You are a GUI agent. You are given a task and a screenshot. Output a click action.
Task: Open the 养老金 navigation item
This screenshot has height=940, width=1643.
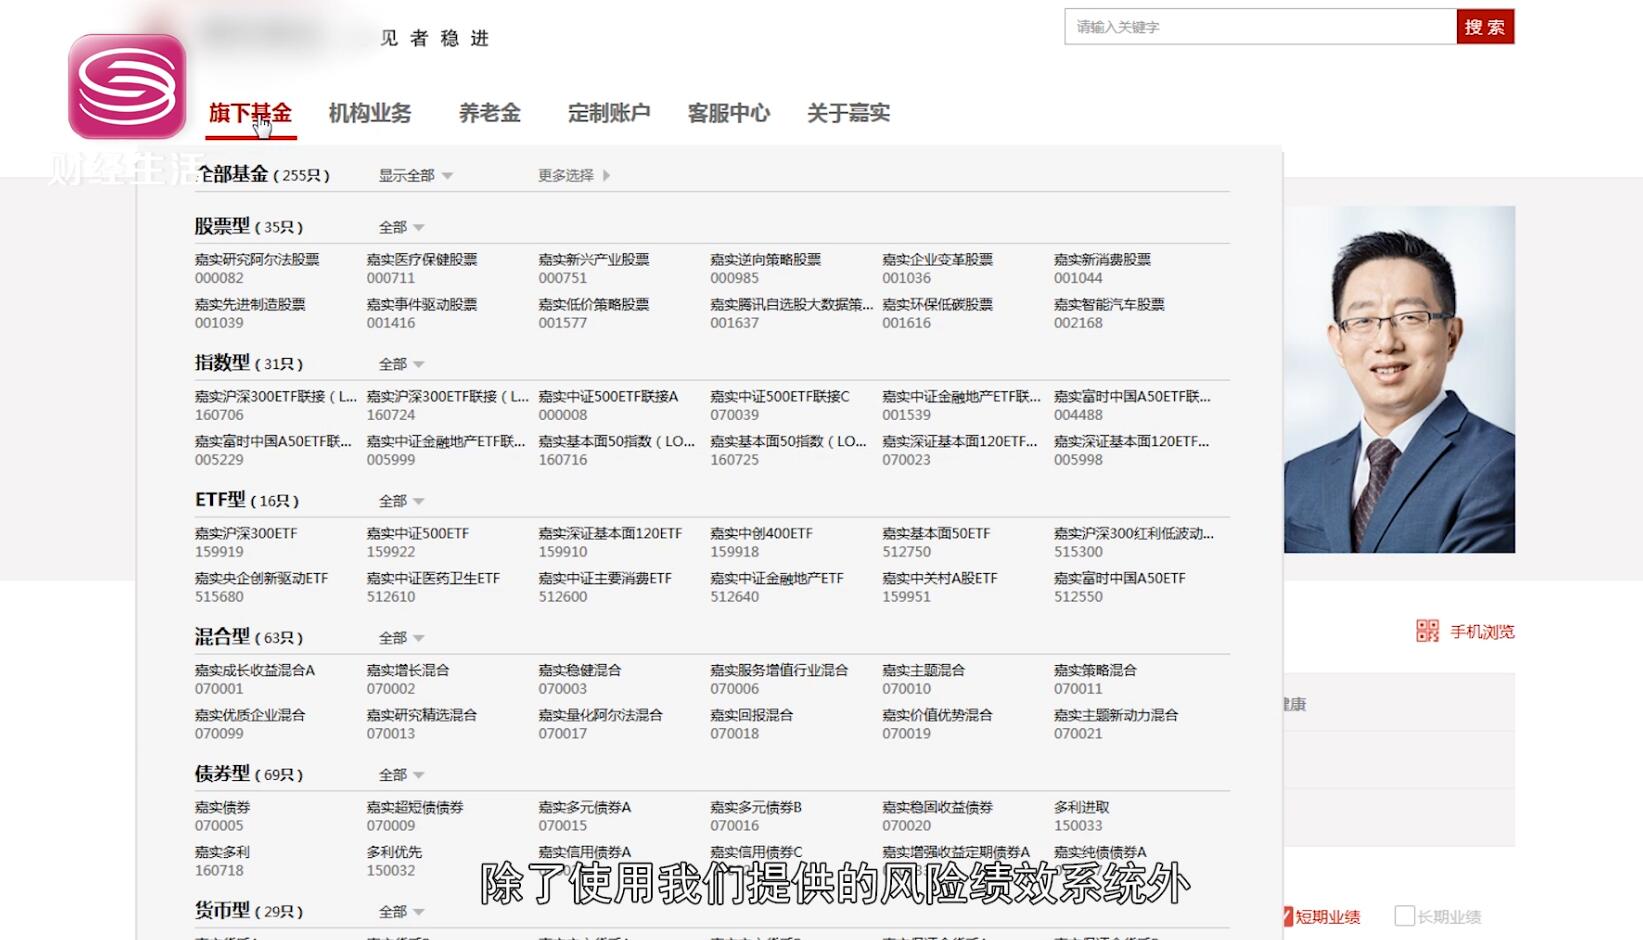coord(489,113)
